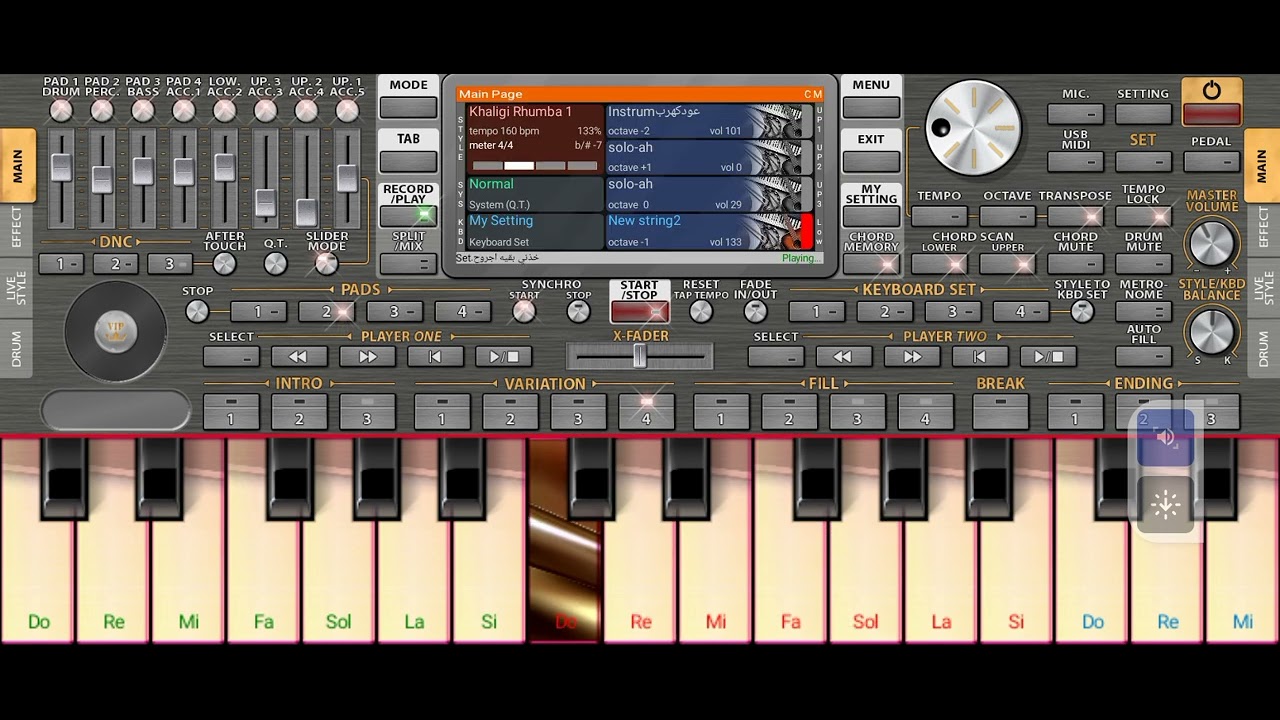Viewport: 1280px width, 720px height.
Task: Play or stop Player One
Action: [503, 356]
